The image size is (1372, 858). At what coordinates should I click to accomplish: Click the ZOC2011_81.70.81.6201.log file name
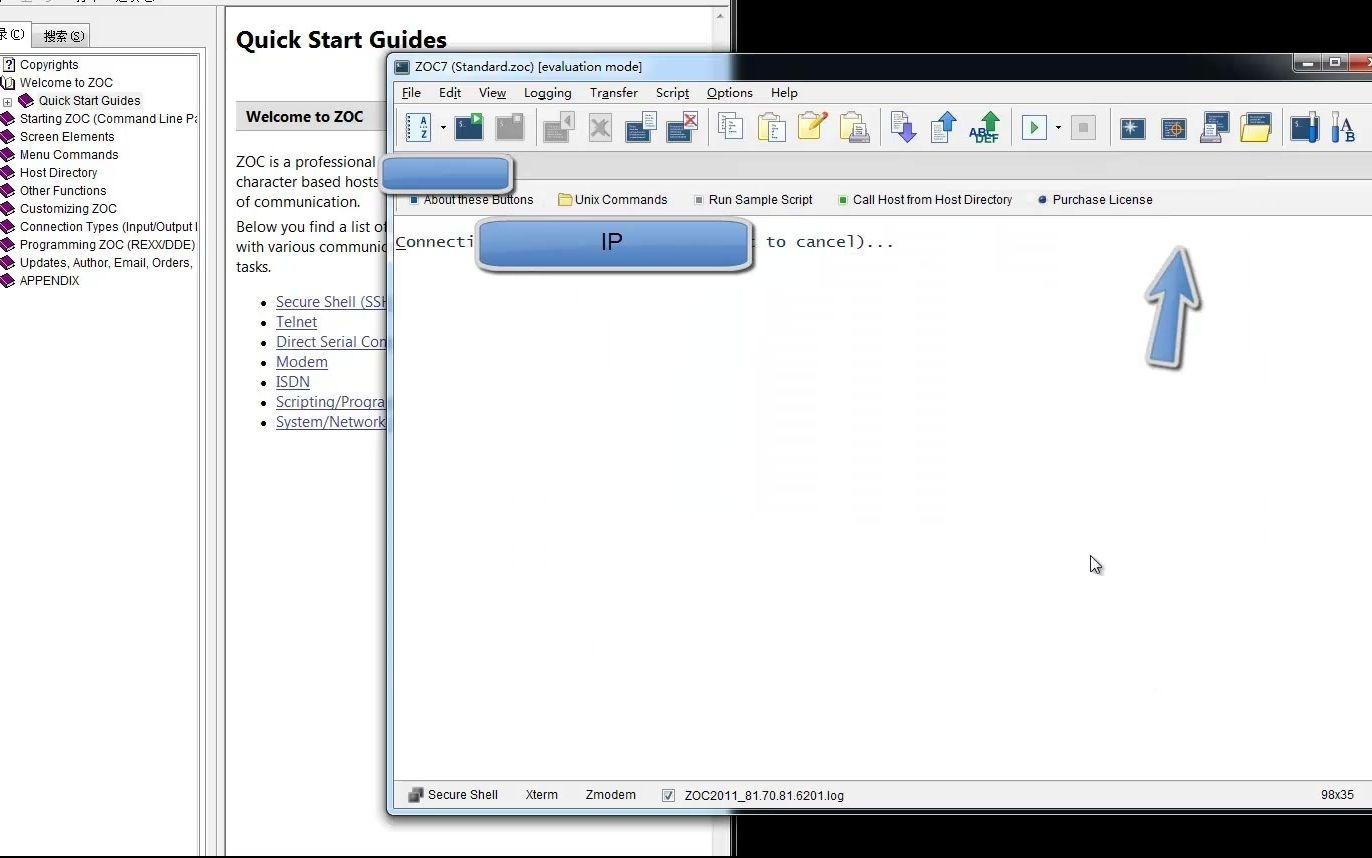tap(764, 796)
